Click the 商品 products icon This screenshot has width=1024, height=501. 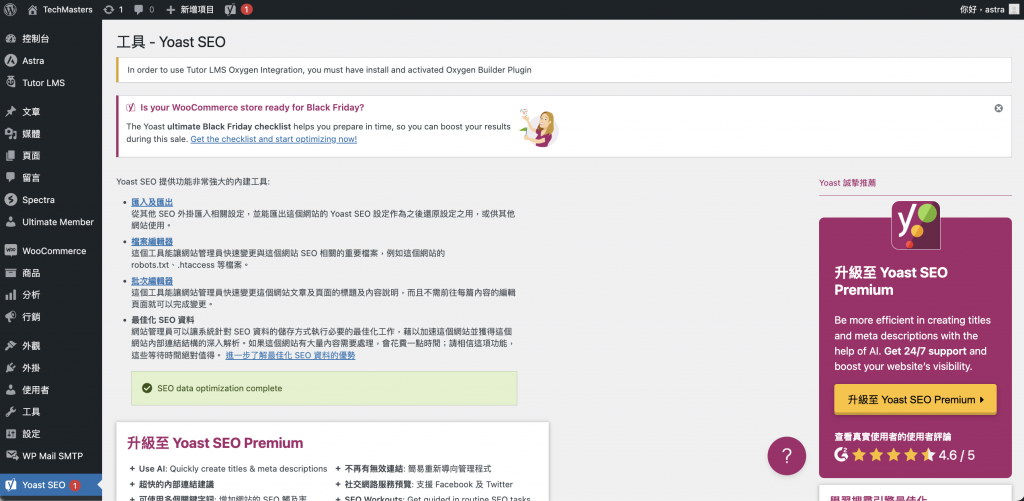click(10, 273)
